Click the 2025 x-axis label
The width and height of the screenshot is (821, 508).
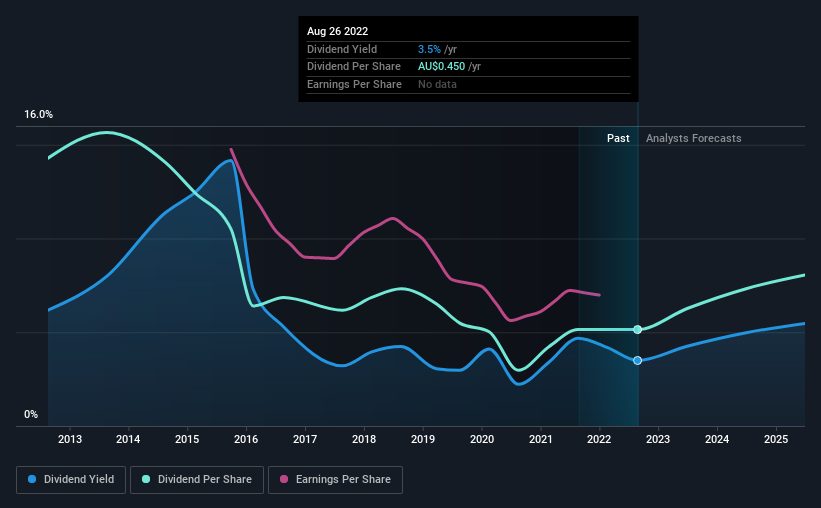776,439
